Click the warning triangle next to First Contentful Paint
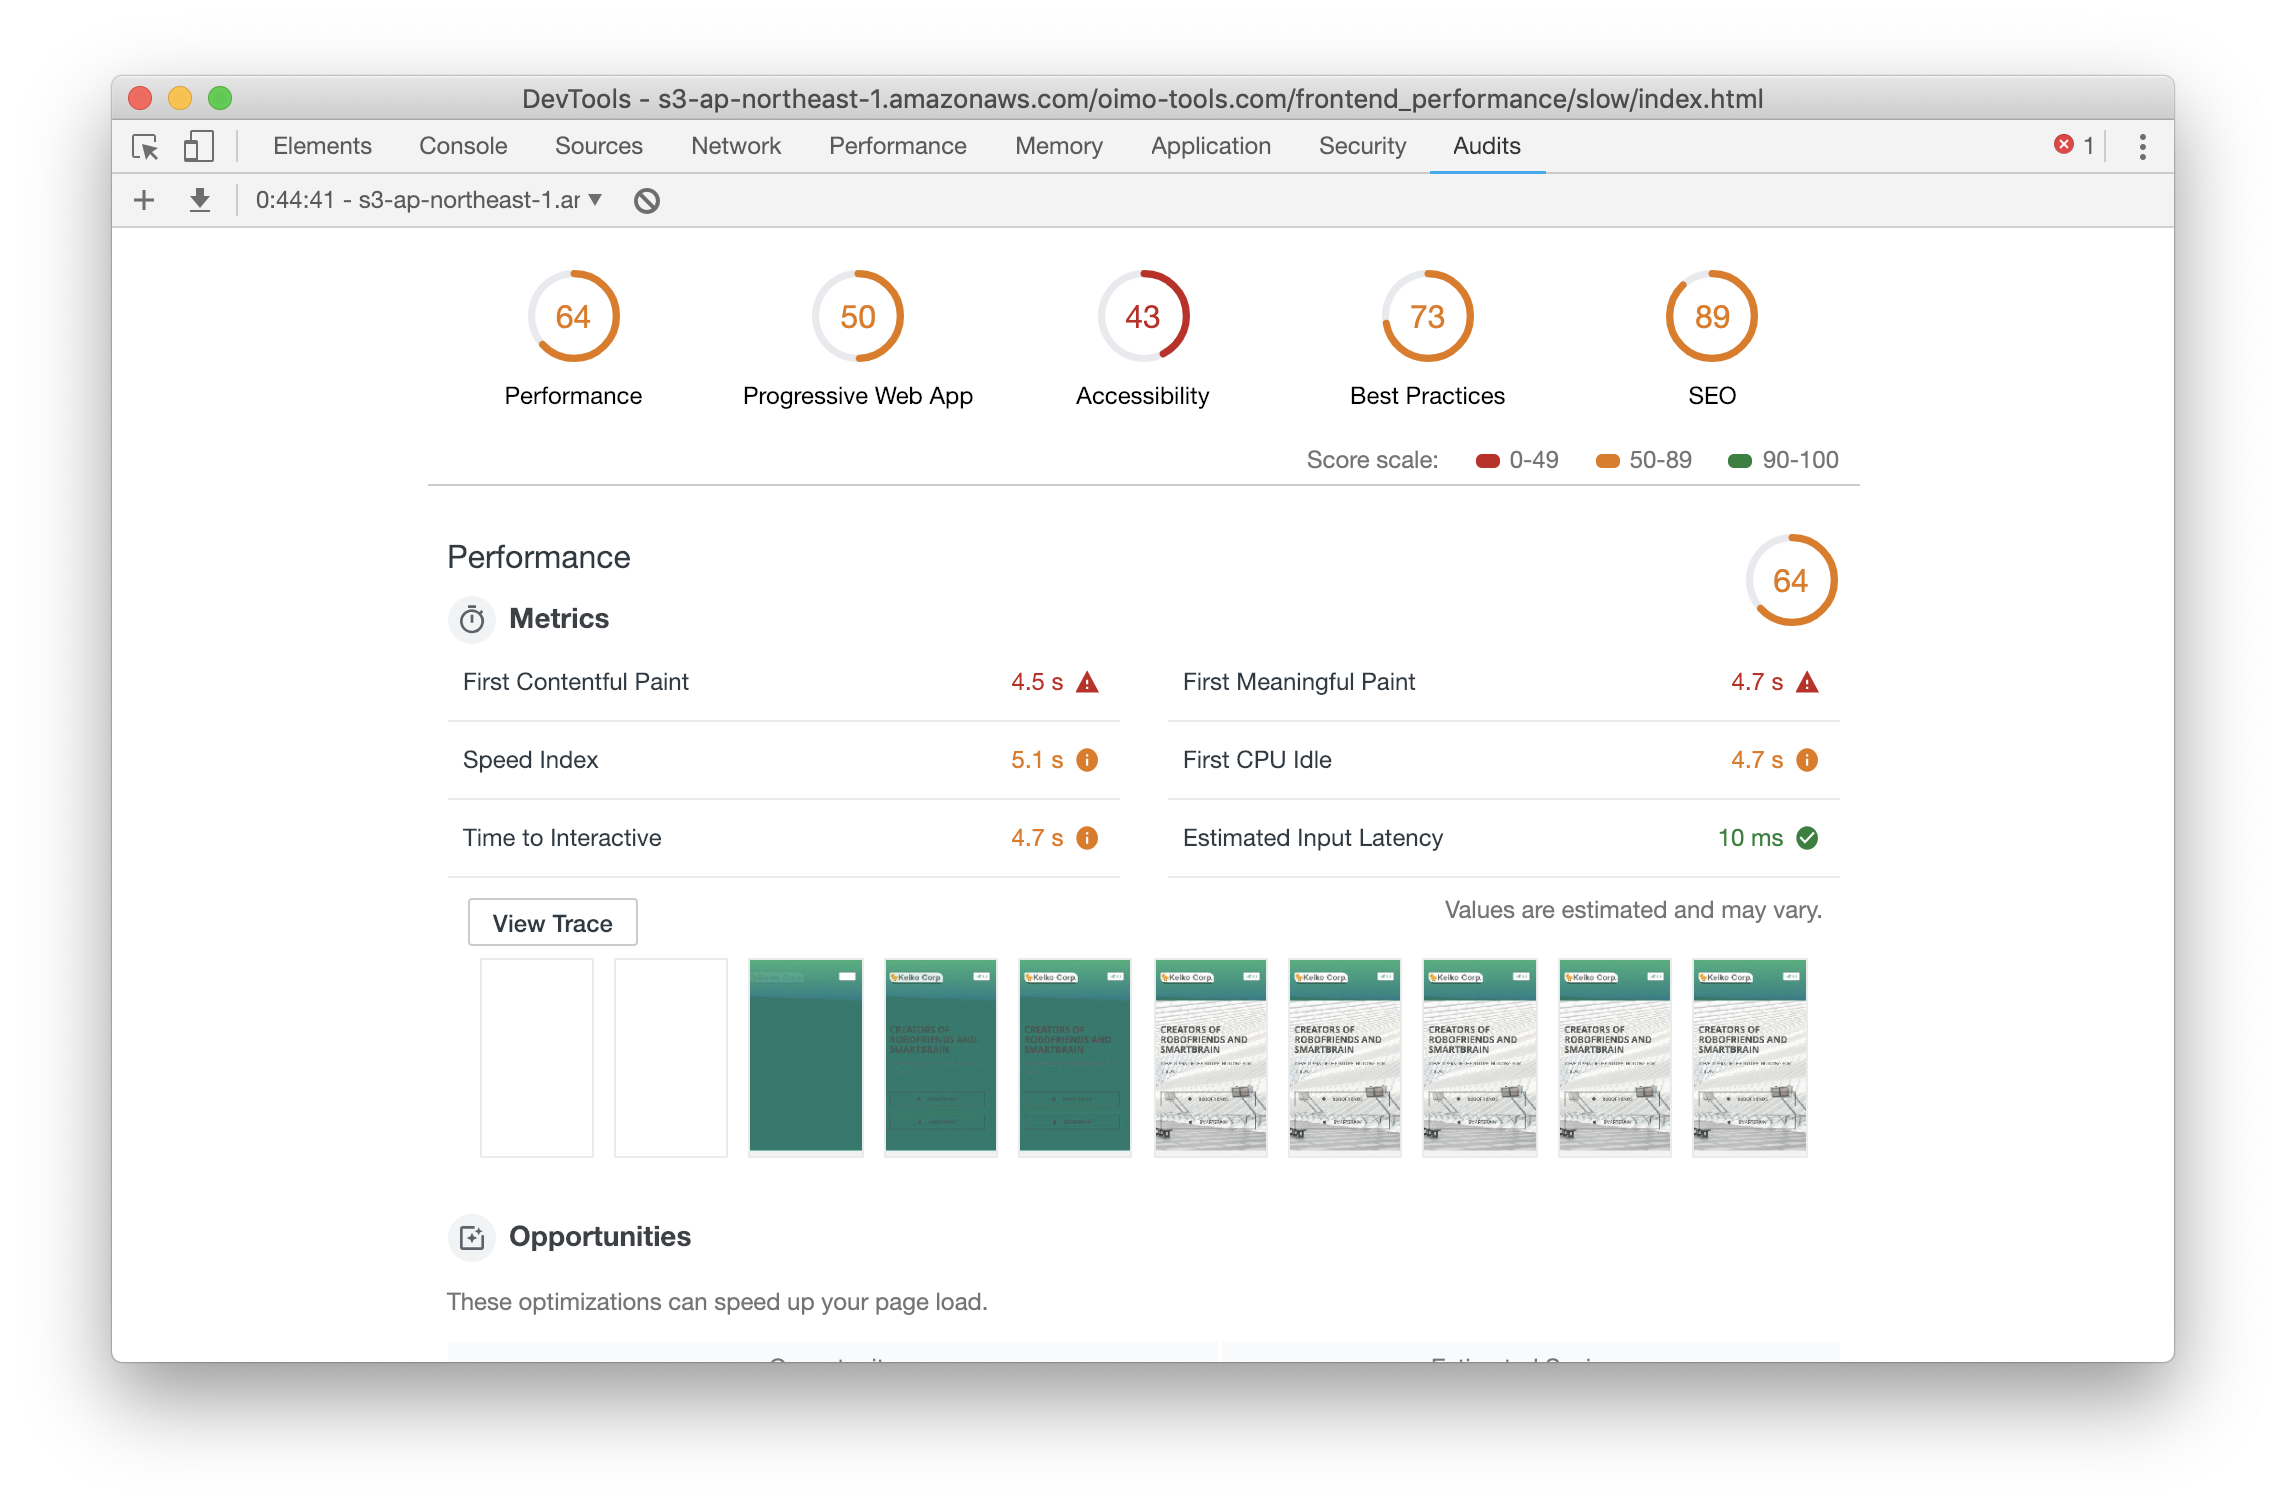The height and width of the screenshot is (1510, 2286). [x=1087, y=682]
